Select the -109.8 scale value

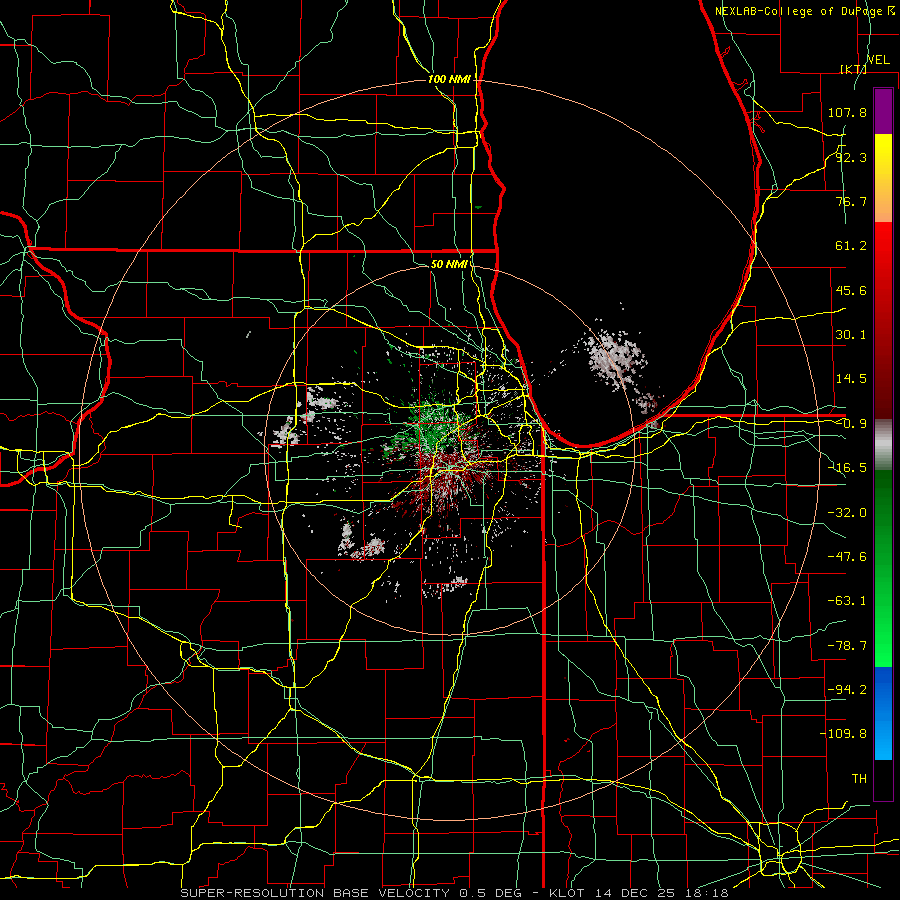tap(843, 734)
